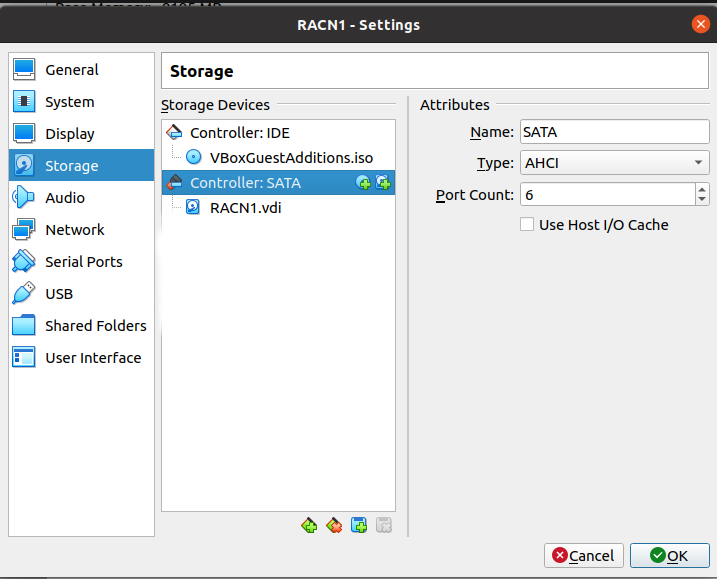Open the General settings category

pos(81,70)
